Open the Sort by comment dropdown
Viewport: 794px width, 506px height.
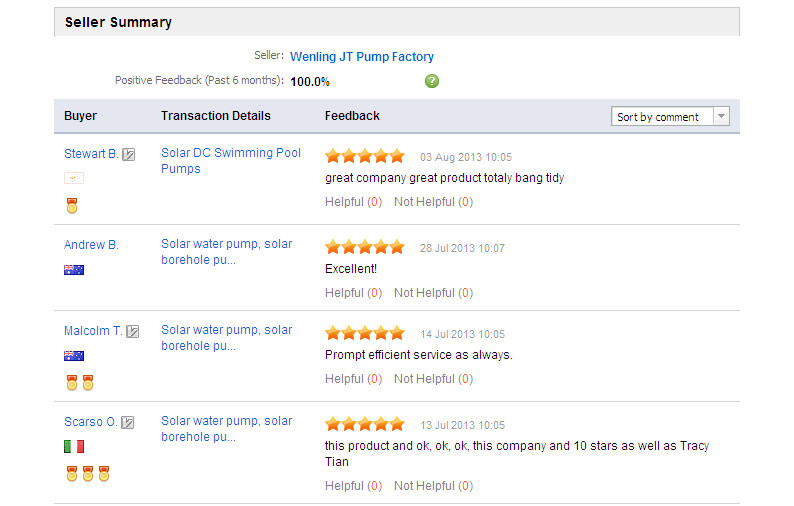tap(670, 116)
